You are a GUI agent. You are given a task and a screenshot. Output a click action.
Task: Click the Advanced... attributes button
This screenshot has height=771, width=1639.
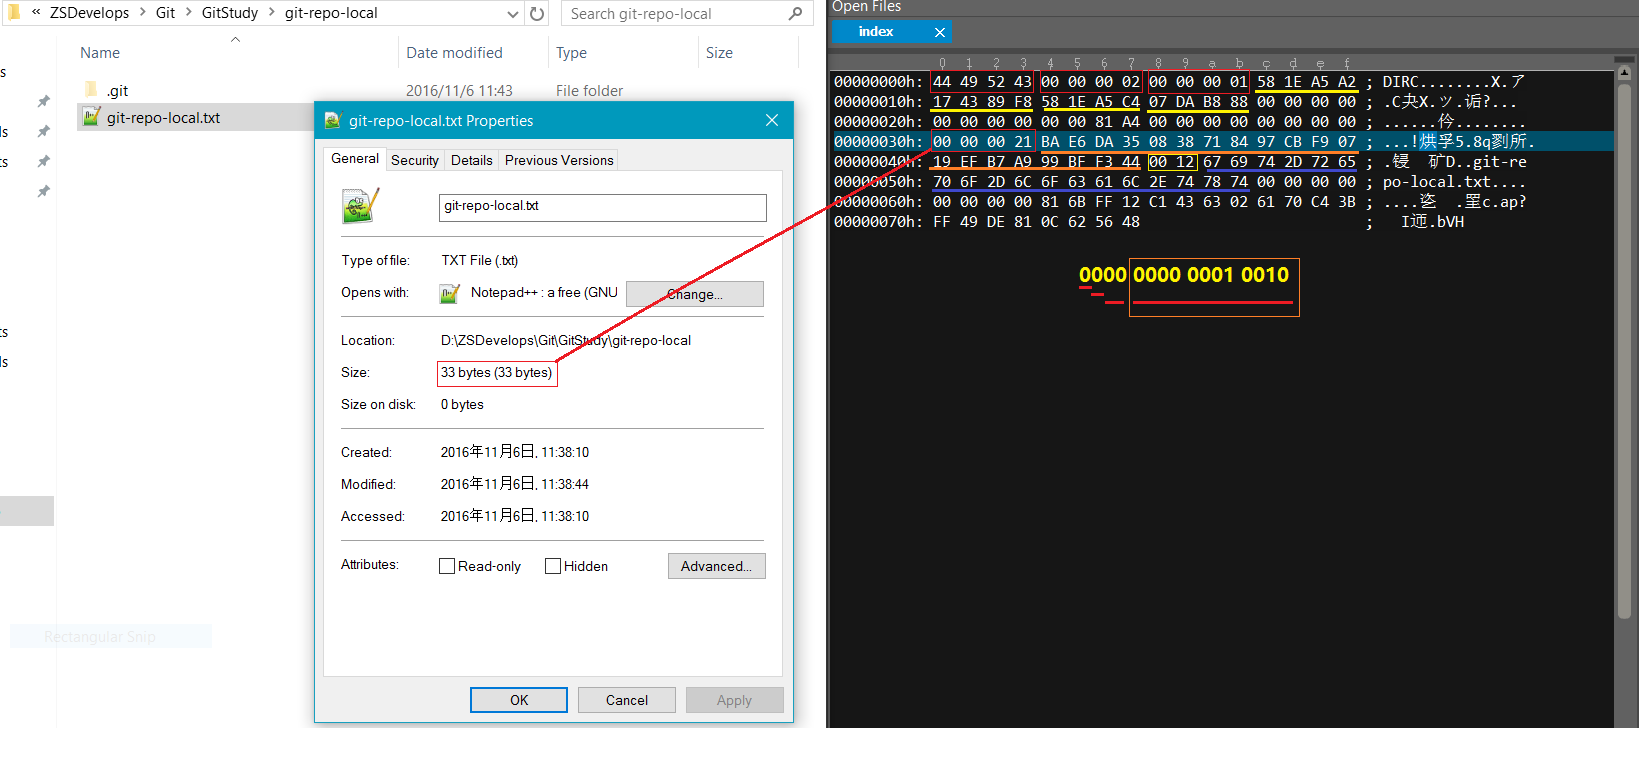click(x=717, y=566)
